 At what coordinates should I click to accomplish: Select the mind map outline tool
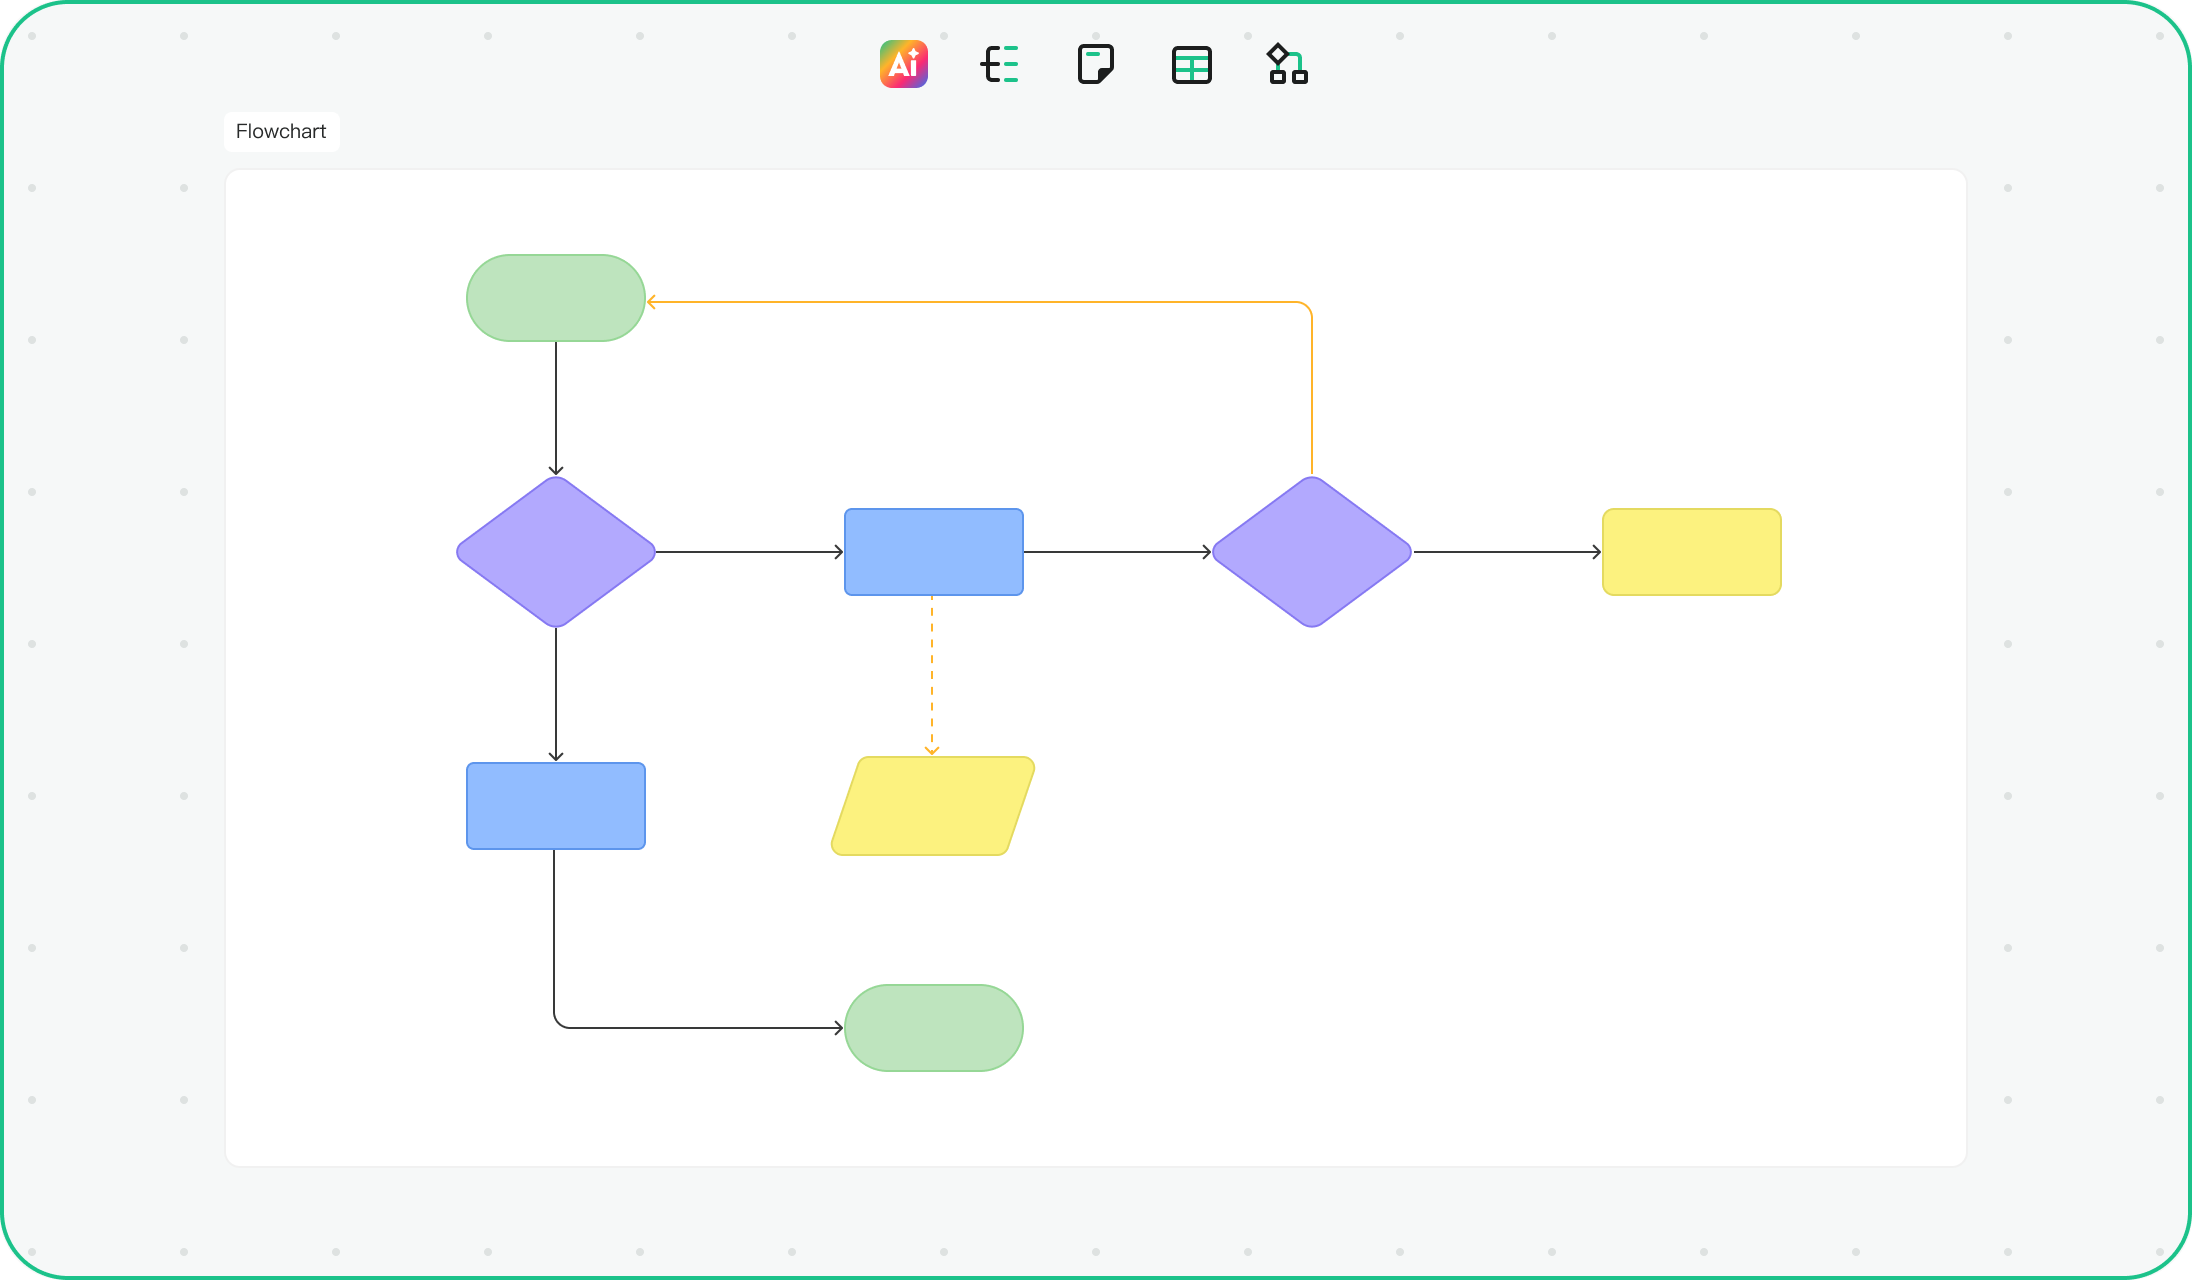click(1001, 64)
